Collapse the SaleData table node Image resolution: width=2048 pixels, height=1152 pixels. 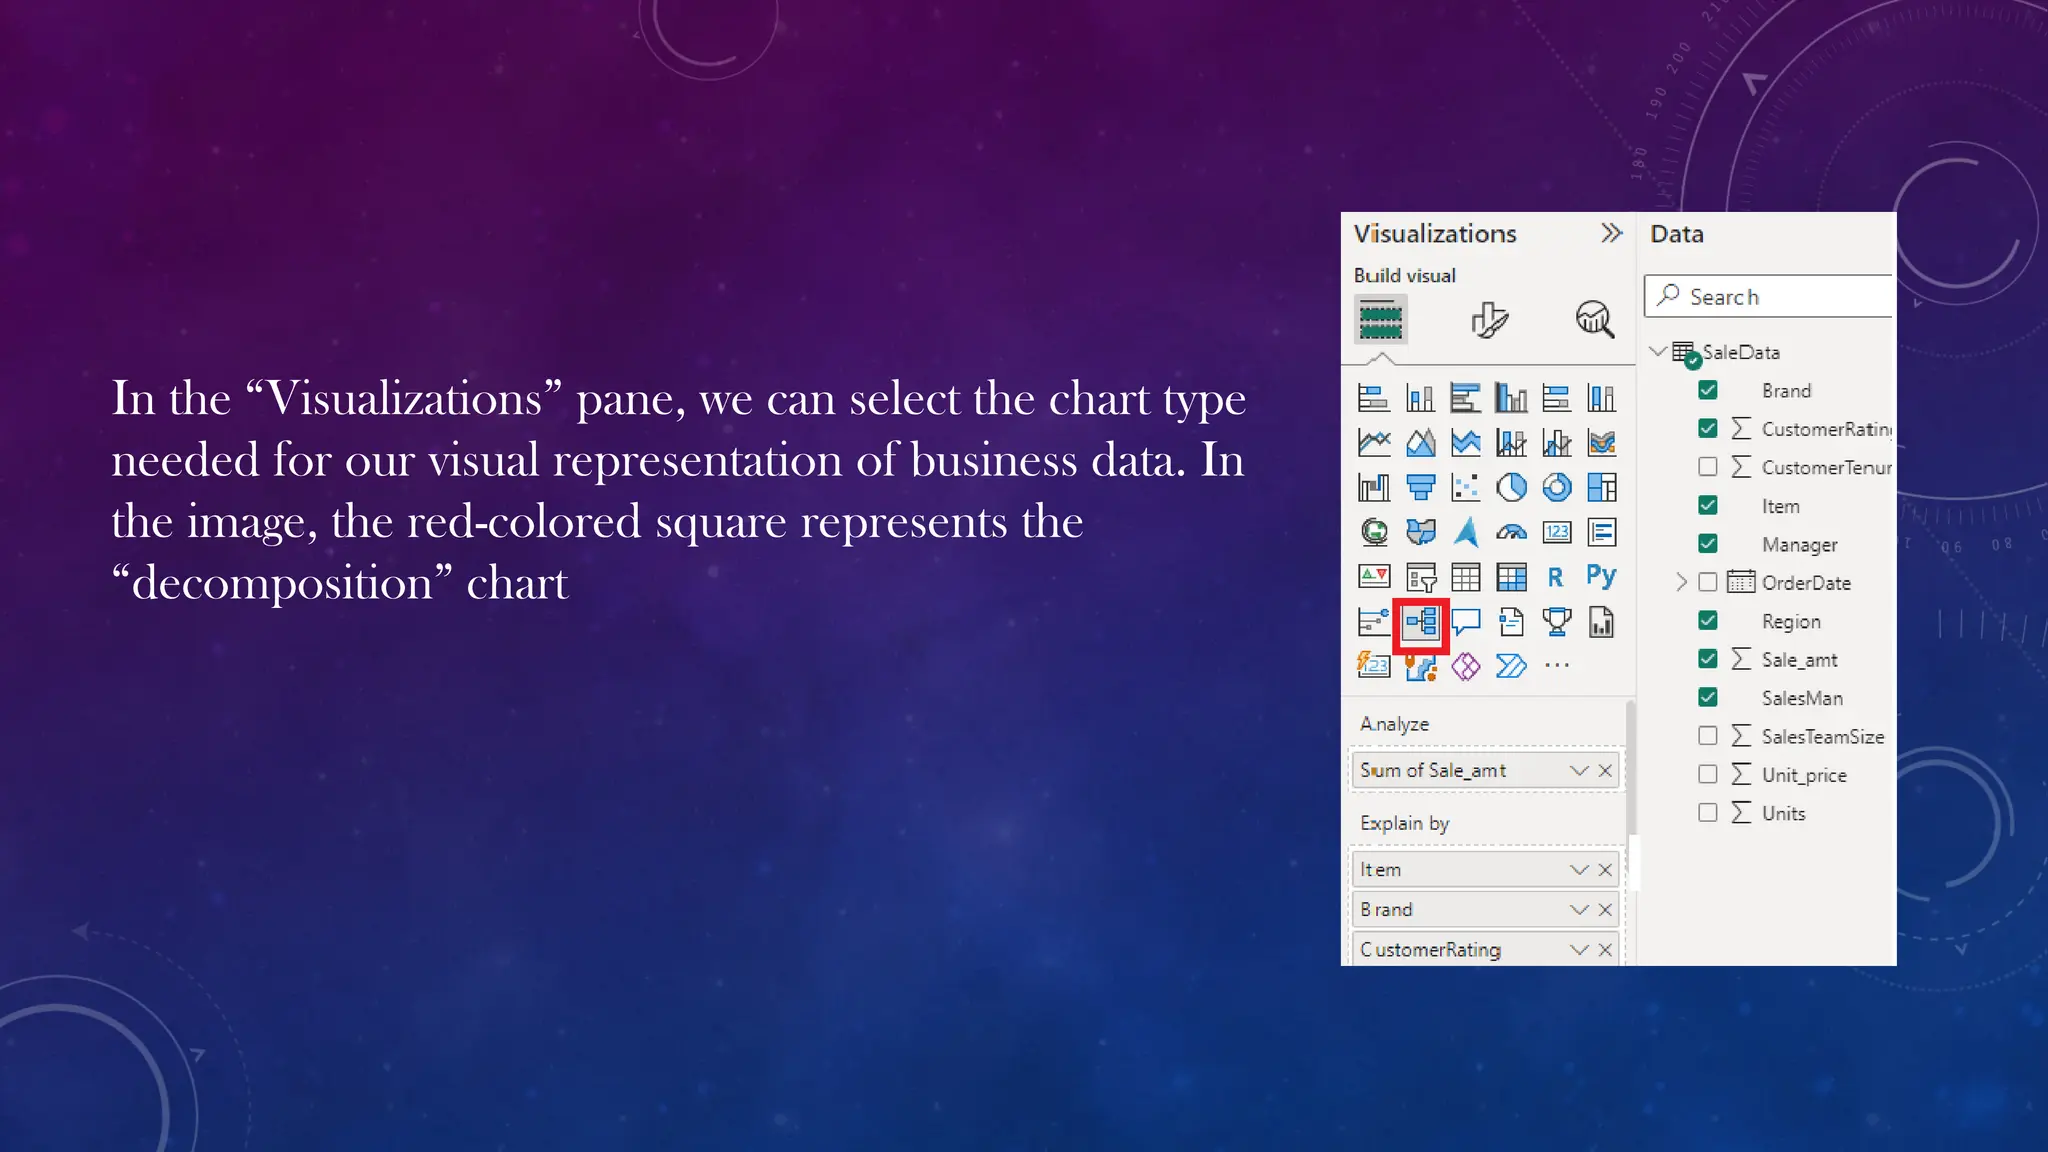pyautogui.click(x=1658, y=351)
